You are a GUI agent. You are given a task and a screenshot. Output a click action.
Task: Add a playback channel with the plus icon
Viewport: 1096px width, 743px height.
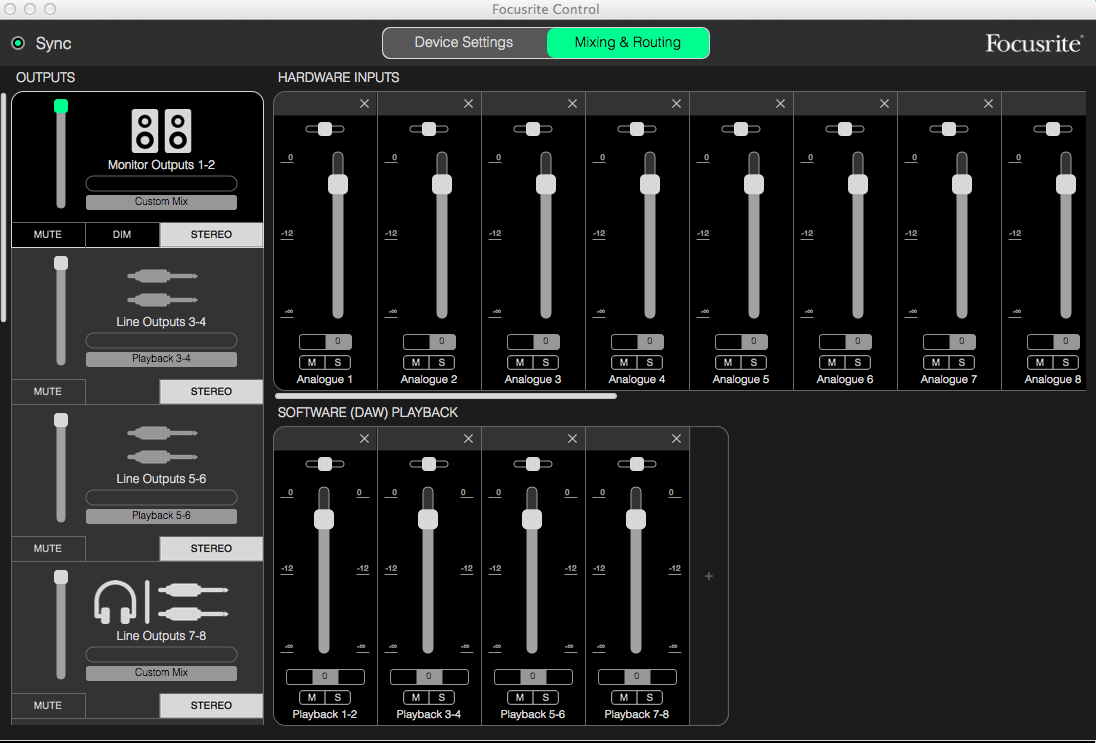(709, 576)
